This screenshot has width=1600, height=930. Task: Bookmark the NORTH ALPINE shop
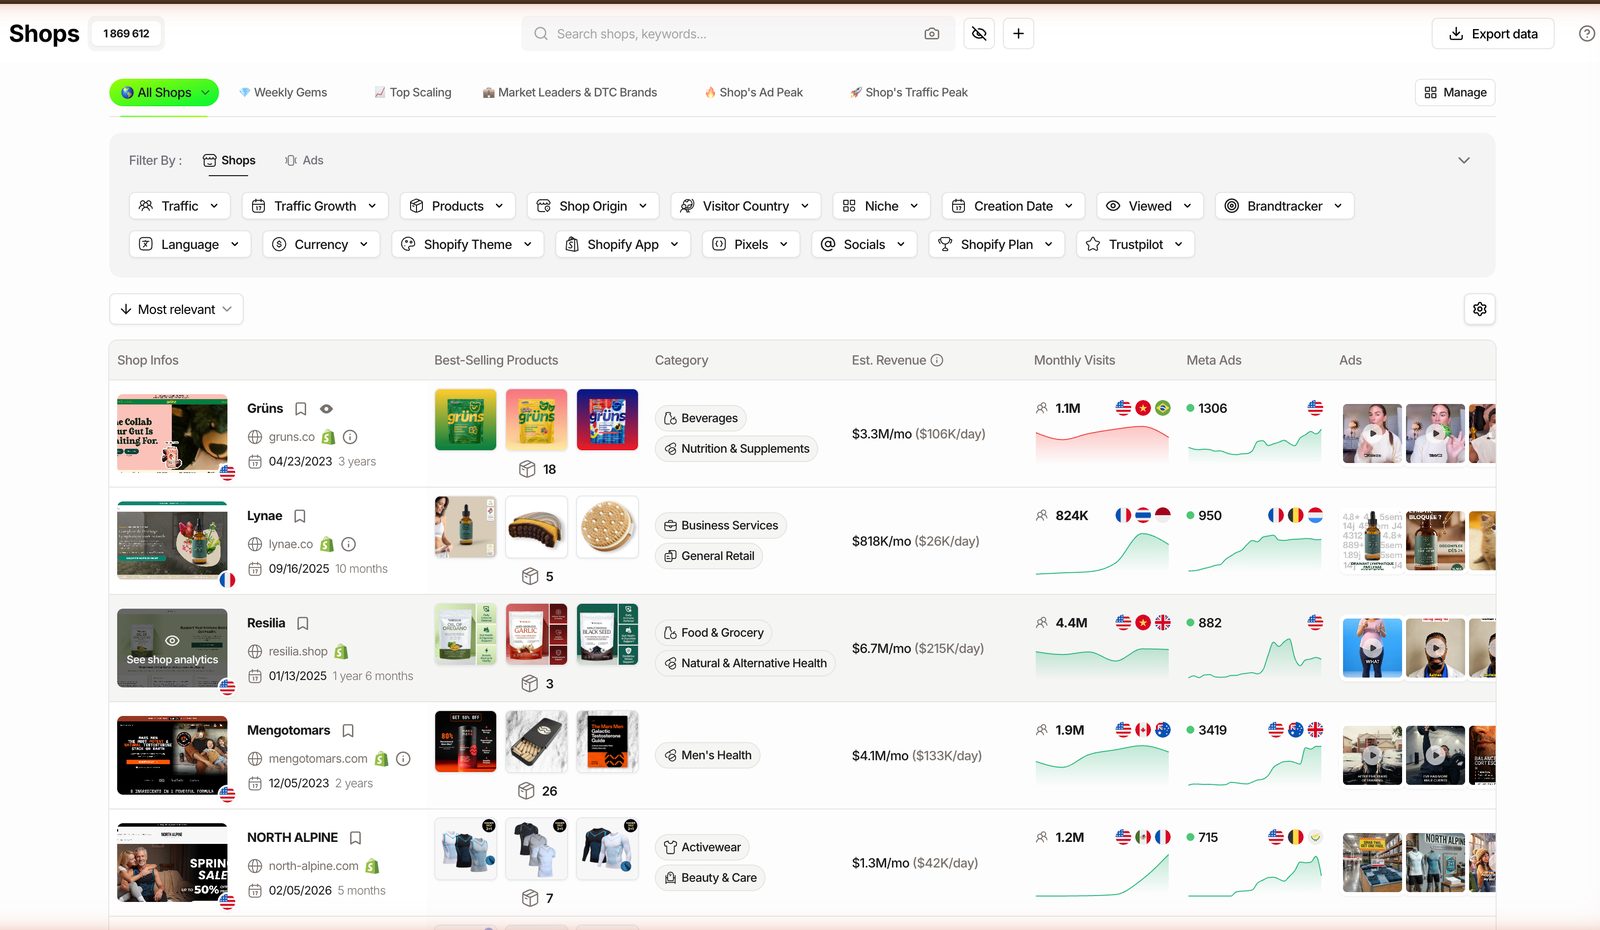tap(356, 838)
